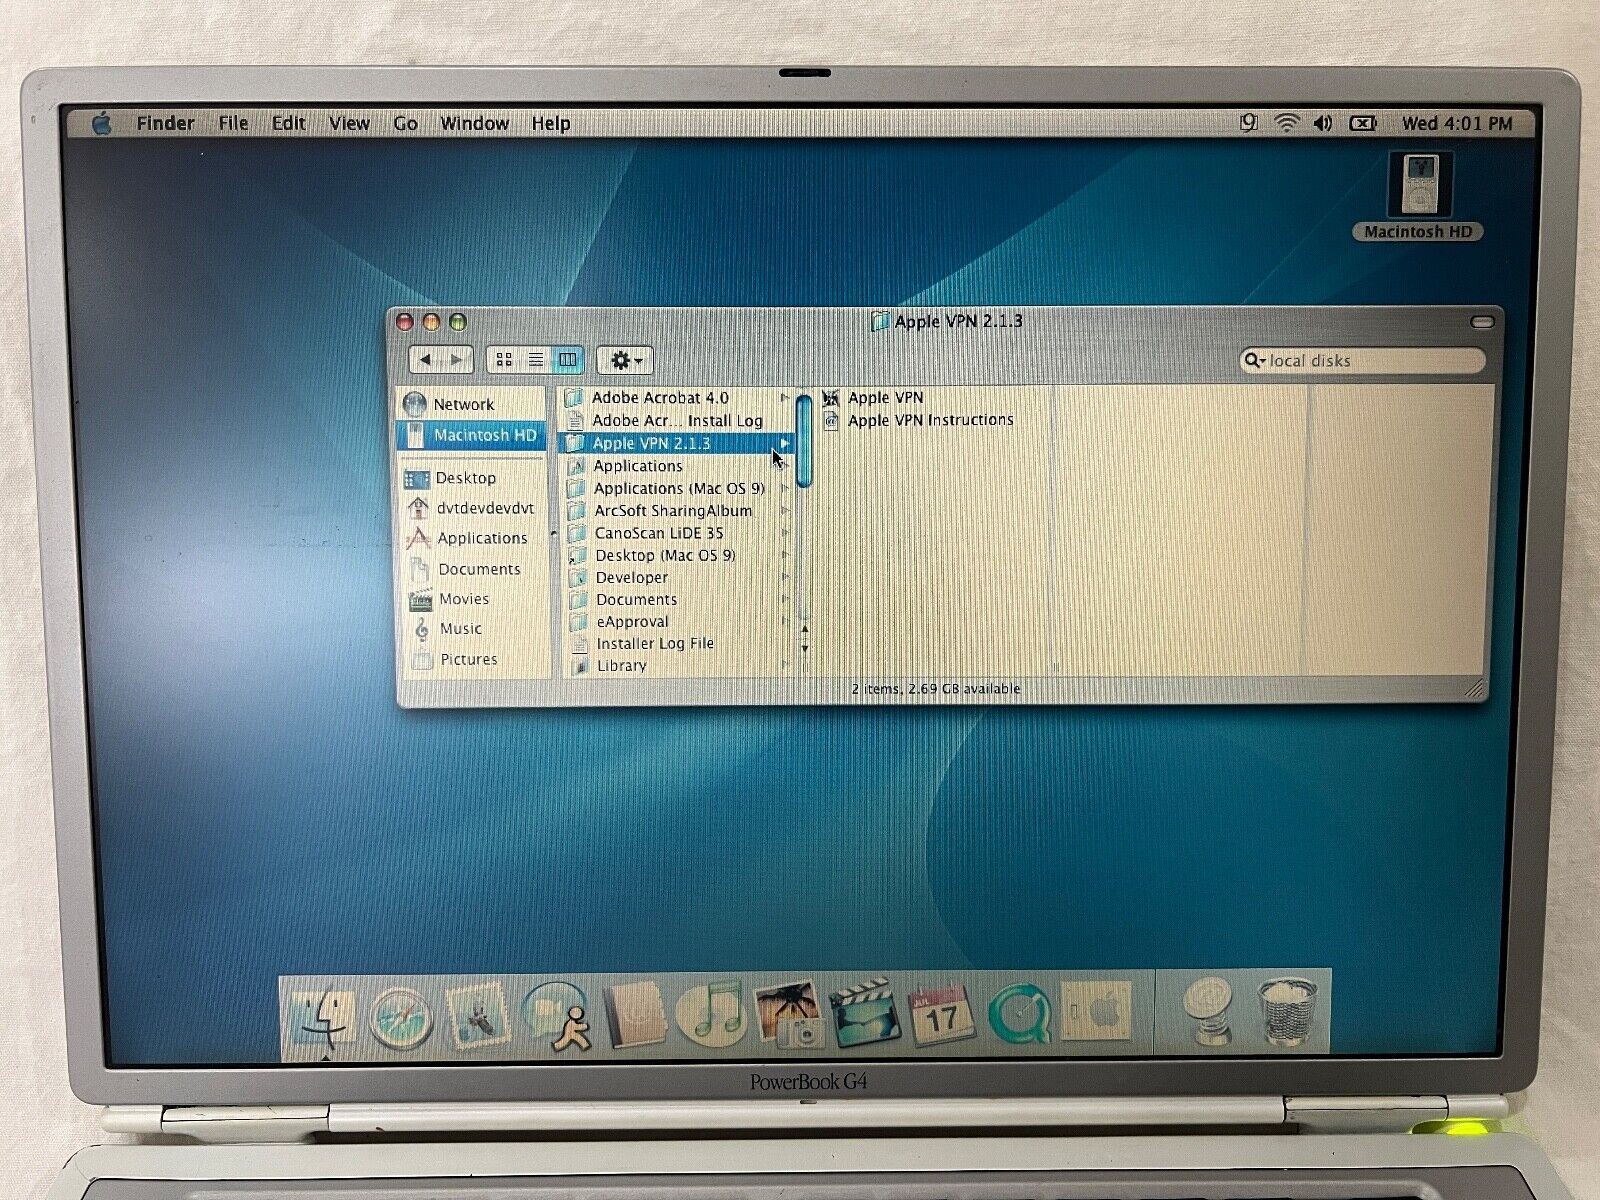1600x1200 pixels.
Task: Open the Help menu
Action: pos(550,123)
